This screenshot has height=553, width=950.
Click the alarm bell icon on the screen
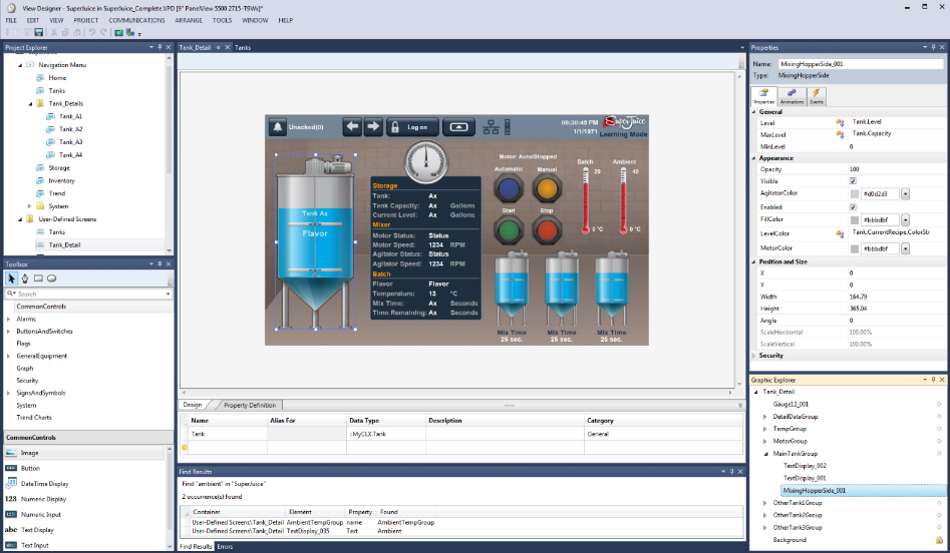click(x=278, y=127)
